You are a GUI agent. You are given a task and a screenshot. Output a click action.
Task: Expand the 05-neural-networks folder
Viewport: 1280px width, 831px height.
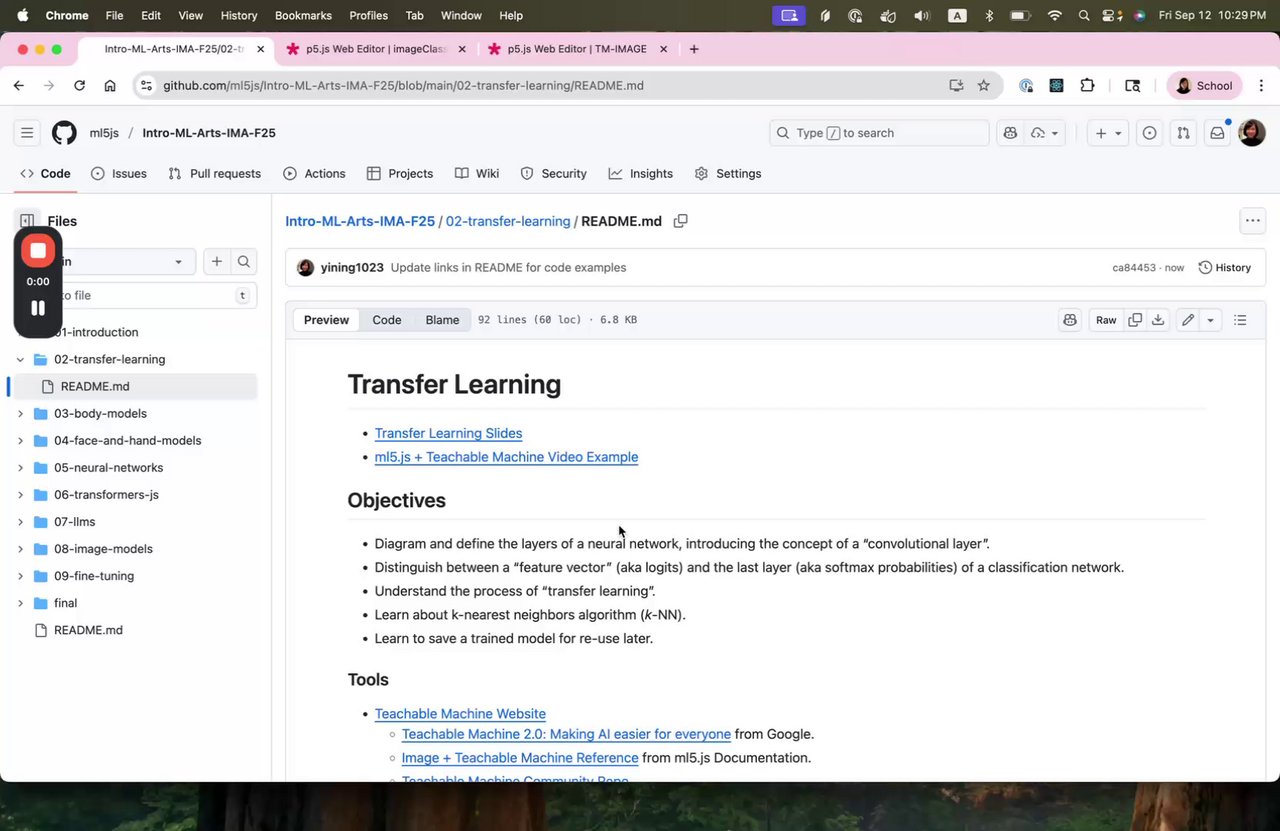tap(20, 468)
